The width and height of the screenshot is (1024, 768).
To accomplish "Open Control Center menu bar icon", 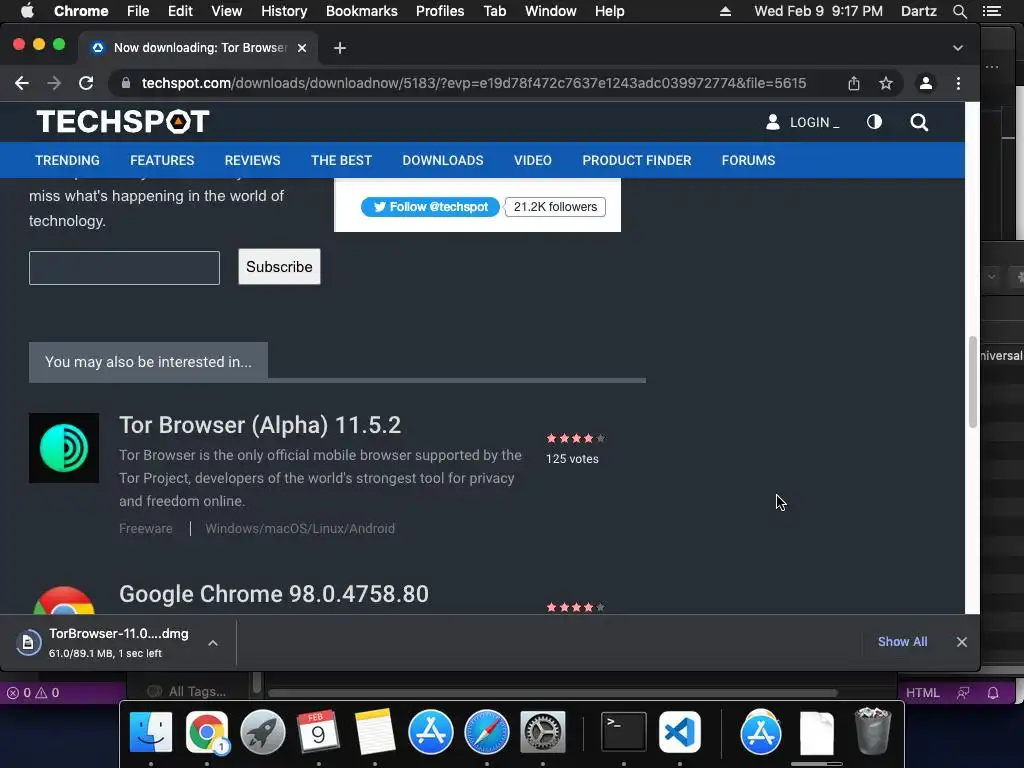I will tap(991, 11).
